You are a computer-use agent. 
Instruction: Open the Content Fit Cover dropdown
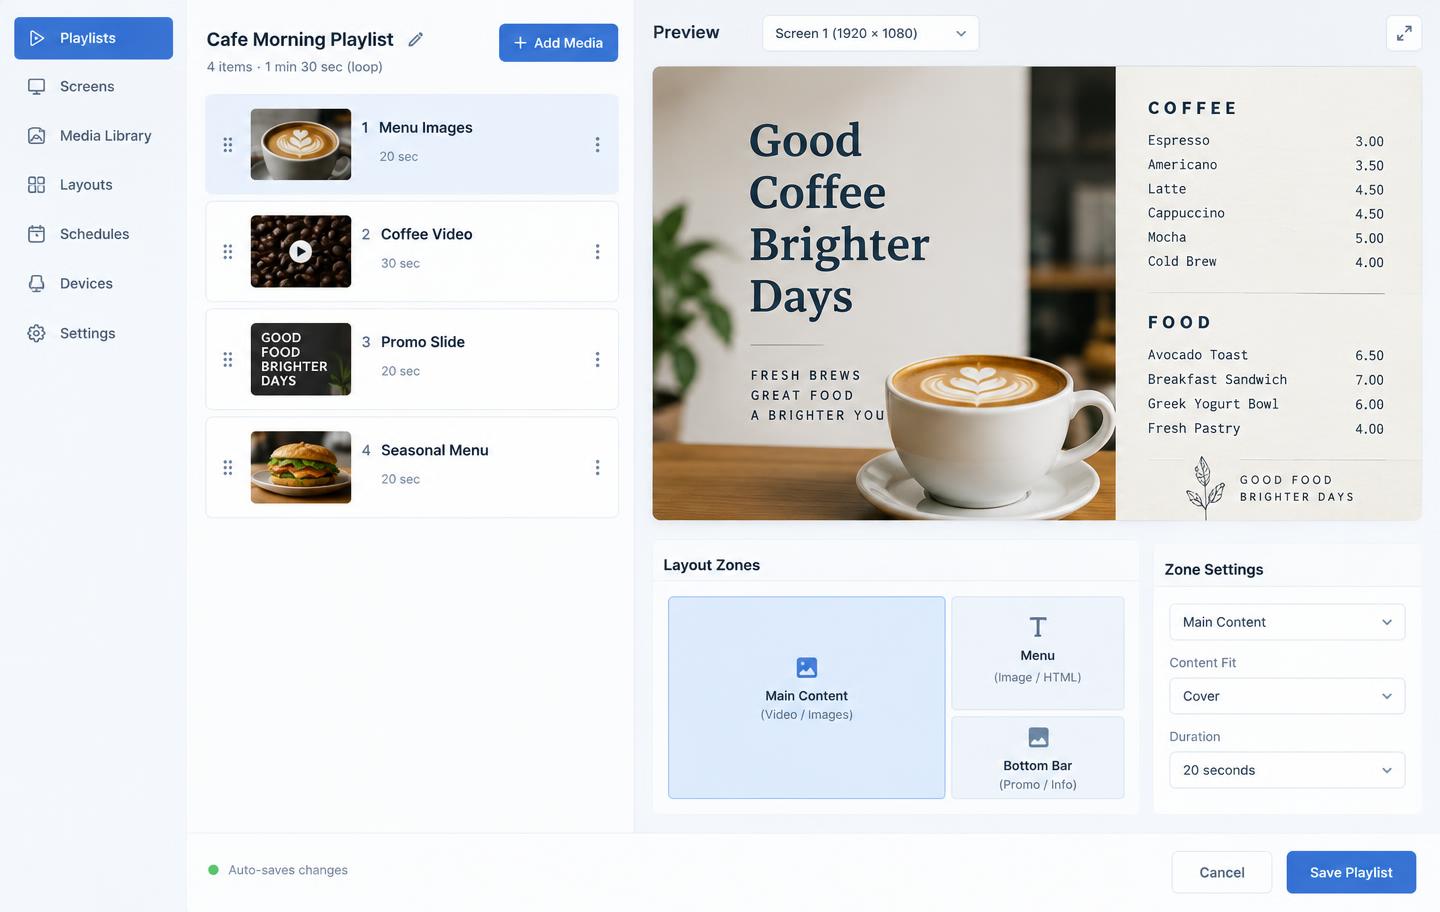[1287, 696]
